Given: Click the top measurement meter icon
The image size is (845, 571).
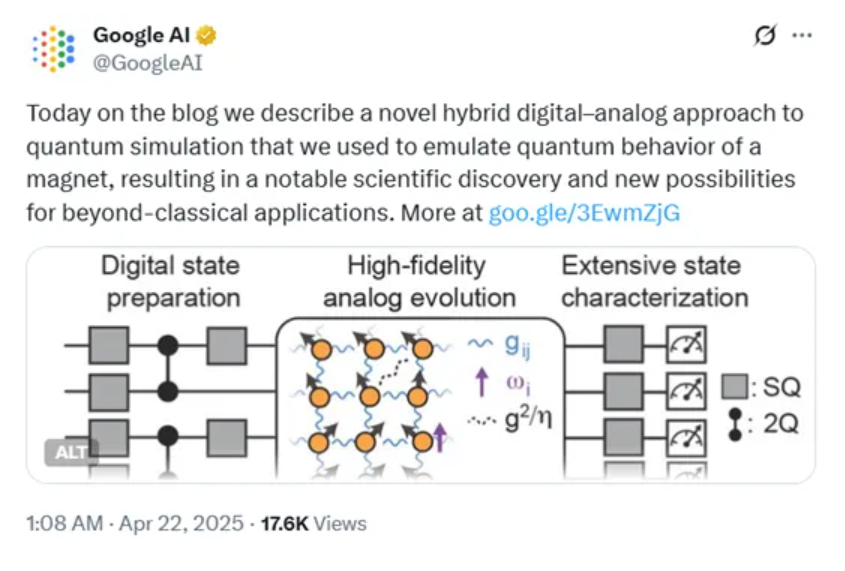Looking at the screenshot, I should click(x=686, y=346).
